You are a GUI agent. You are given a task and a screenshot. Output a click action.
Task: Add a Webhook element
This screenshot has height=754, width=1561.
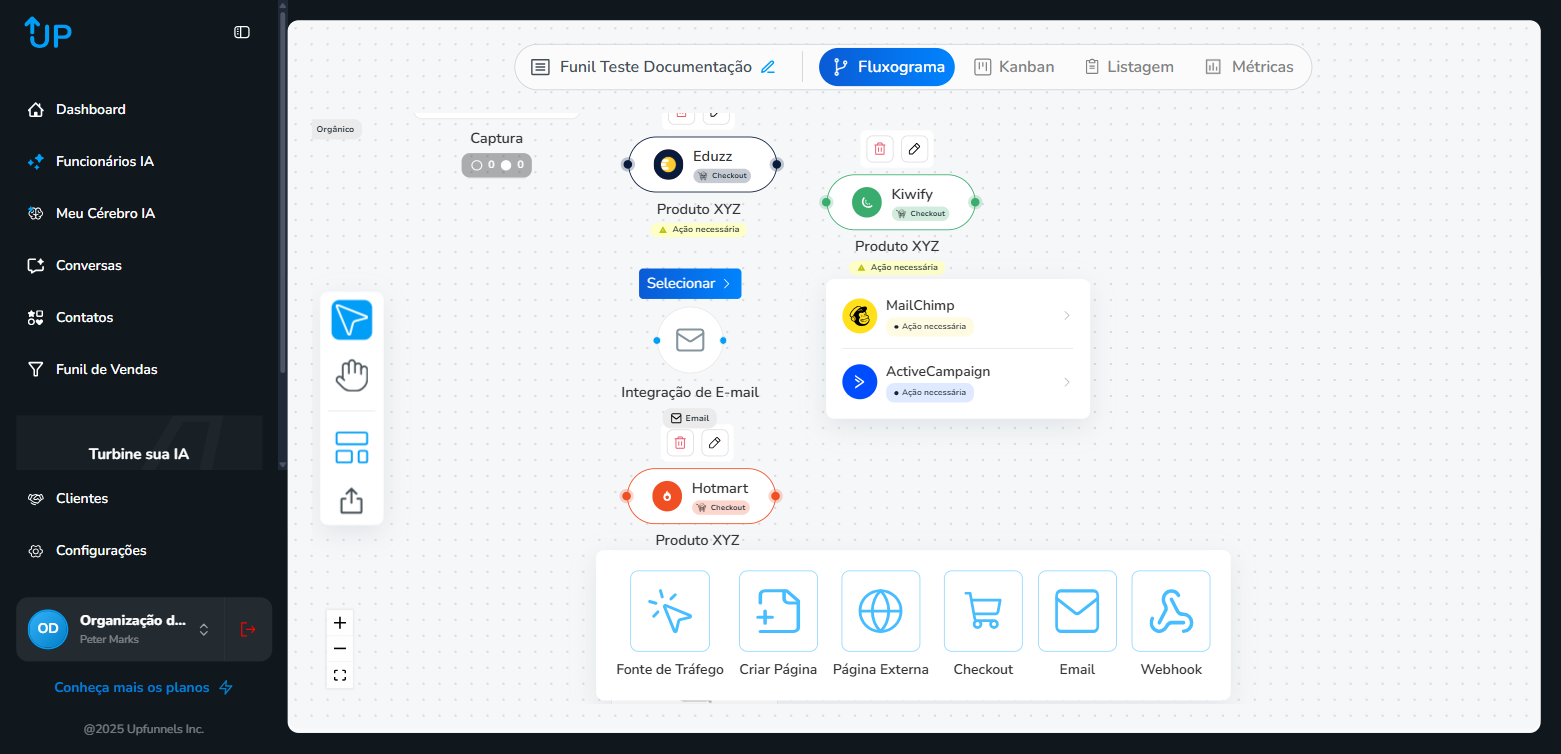point(1170,611)
